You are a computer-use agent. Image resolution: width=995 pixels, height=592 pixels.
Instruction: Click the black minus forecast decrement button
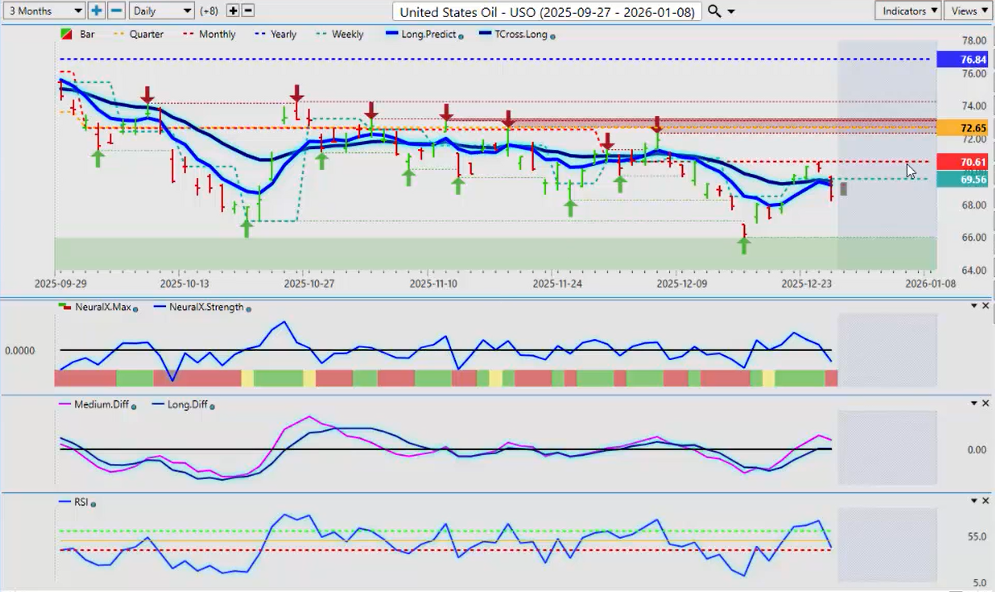tap(248, 10)
